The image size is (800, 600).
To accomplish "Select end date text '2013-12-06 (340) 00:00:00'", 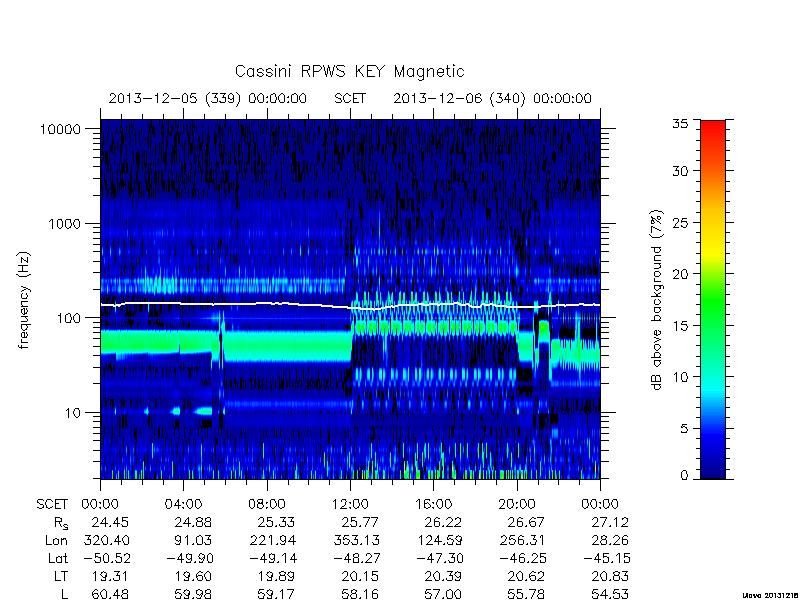I will tap(492, 98).
